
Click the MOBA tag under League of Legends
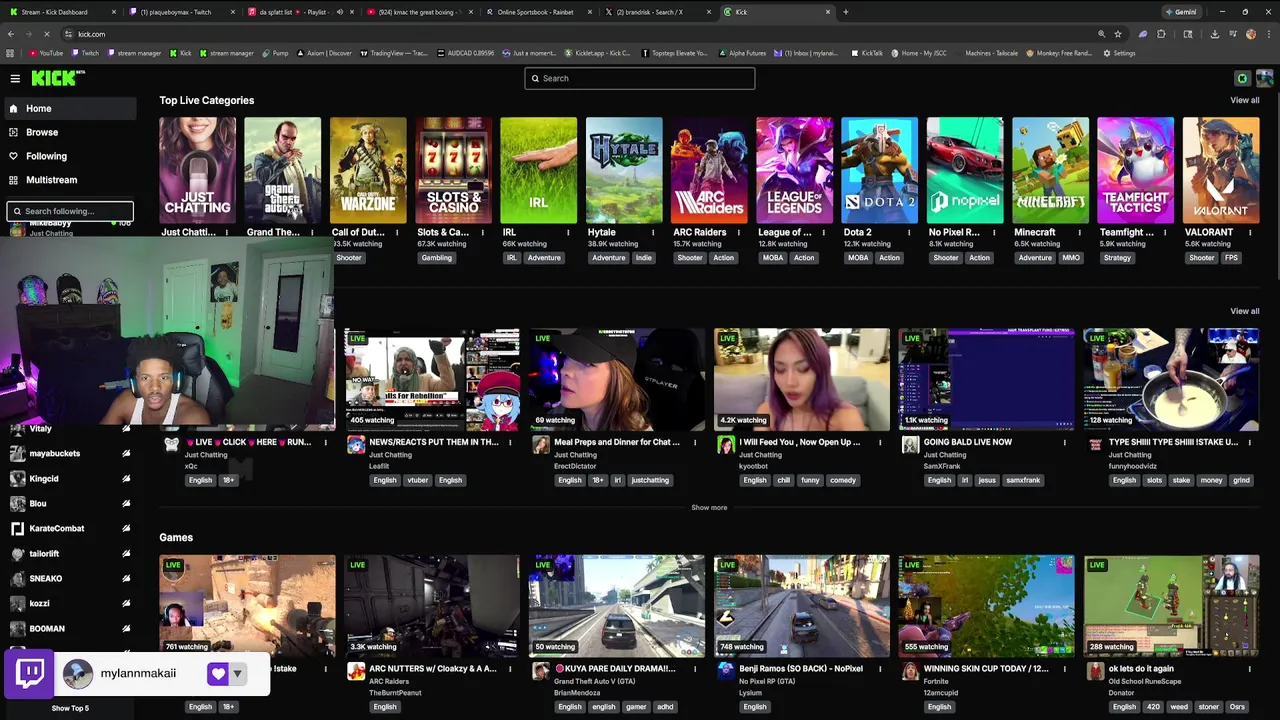tap(773, 258)
